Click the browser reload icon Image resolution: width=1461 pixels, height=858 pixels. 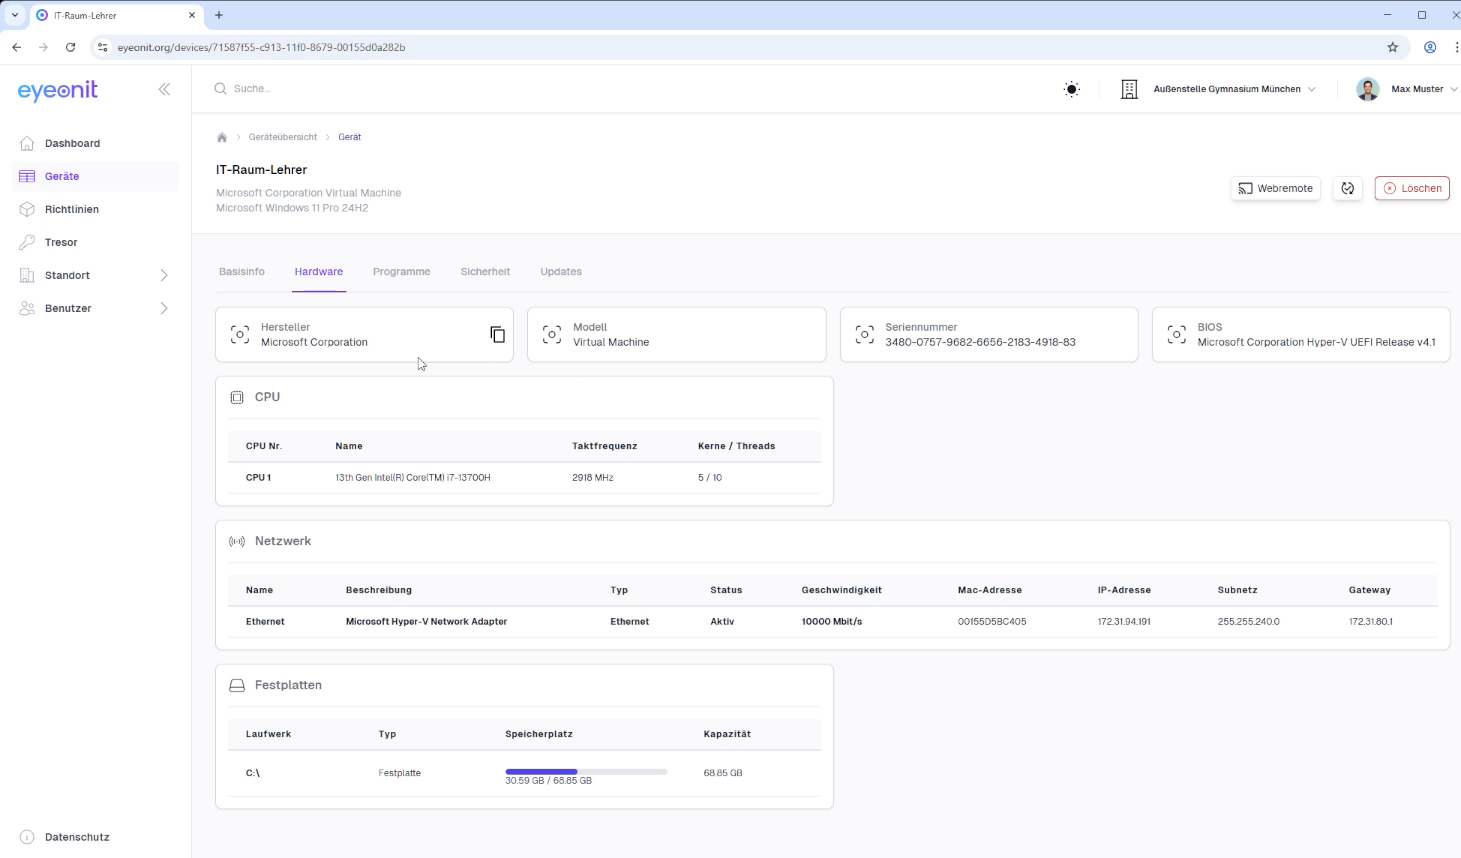(70, 47)
